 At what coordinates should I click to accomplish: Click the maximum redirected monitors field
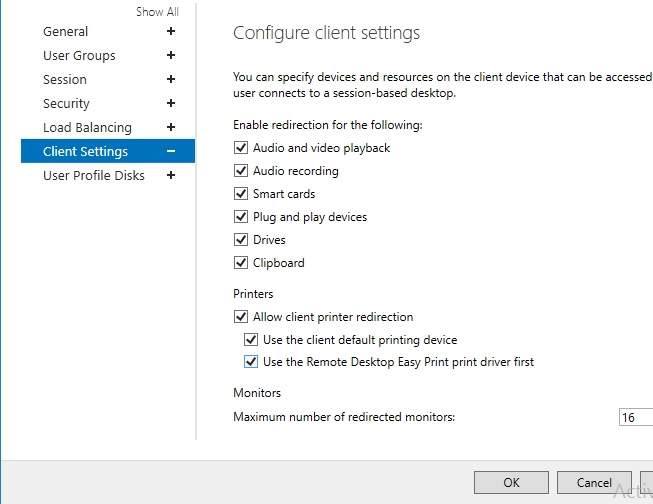click(x=635, y=417)
